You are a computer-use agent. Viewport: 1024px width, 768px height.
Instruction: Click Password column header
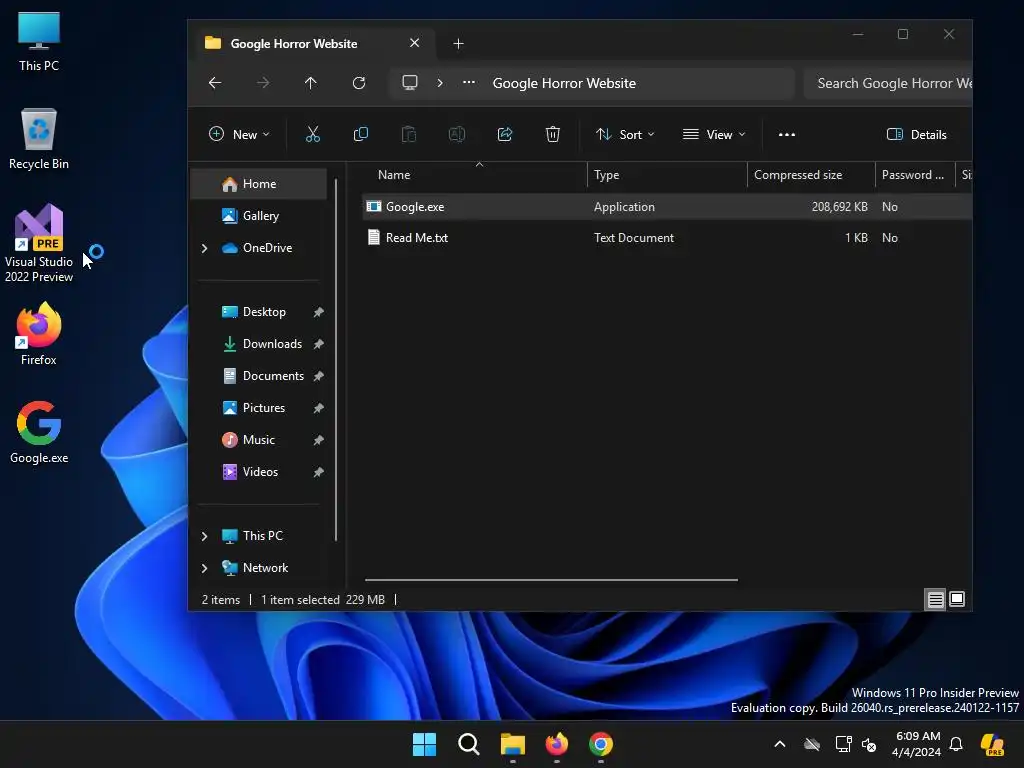[914, 175]
